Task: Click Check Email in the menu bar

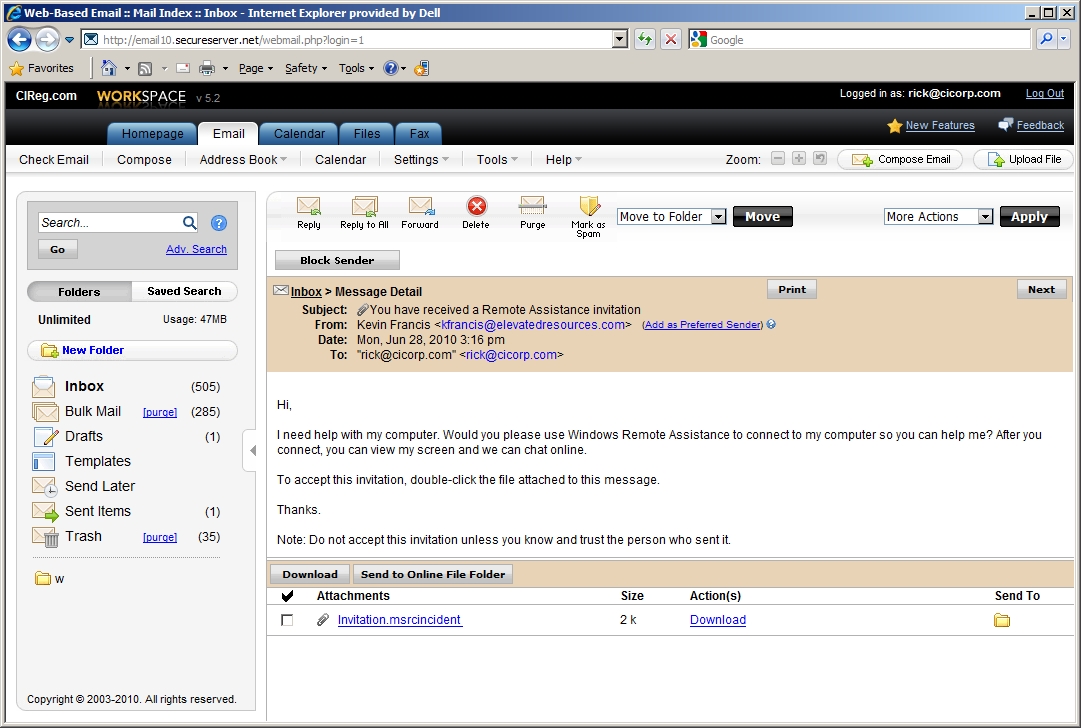Action: tap(54, 159)
